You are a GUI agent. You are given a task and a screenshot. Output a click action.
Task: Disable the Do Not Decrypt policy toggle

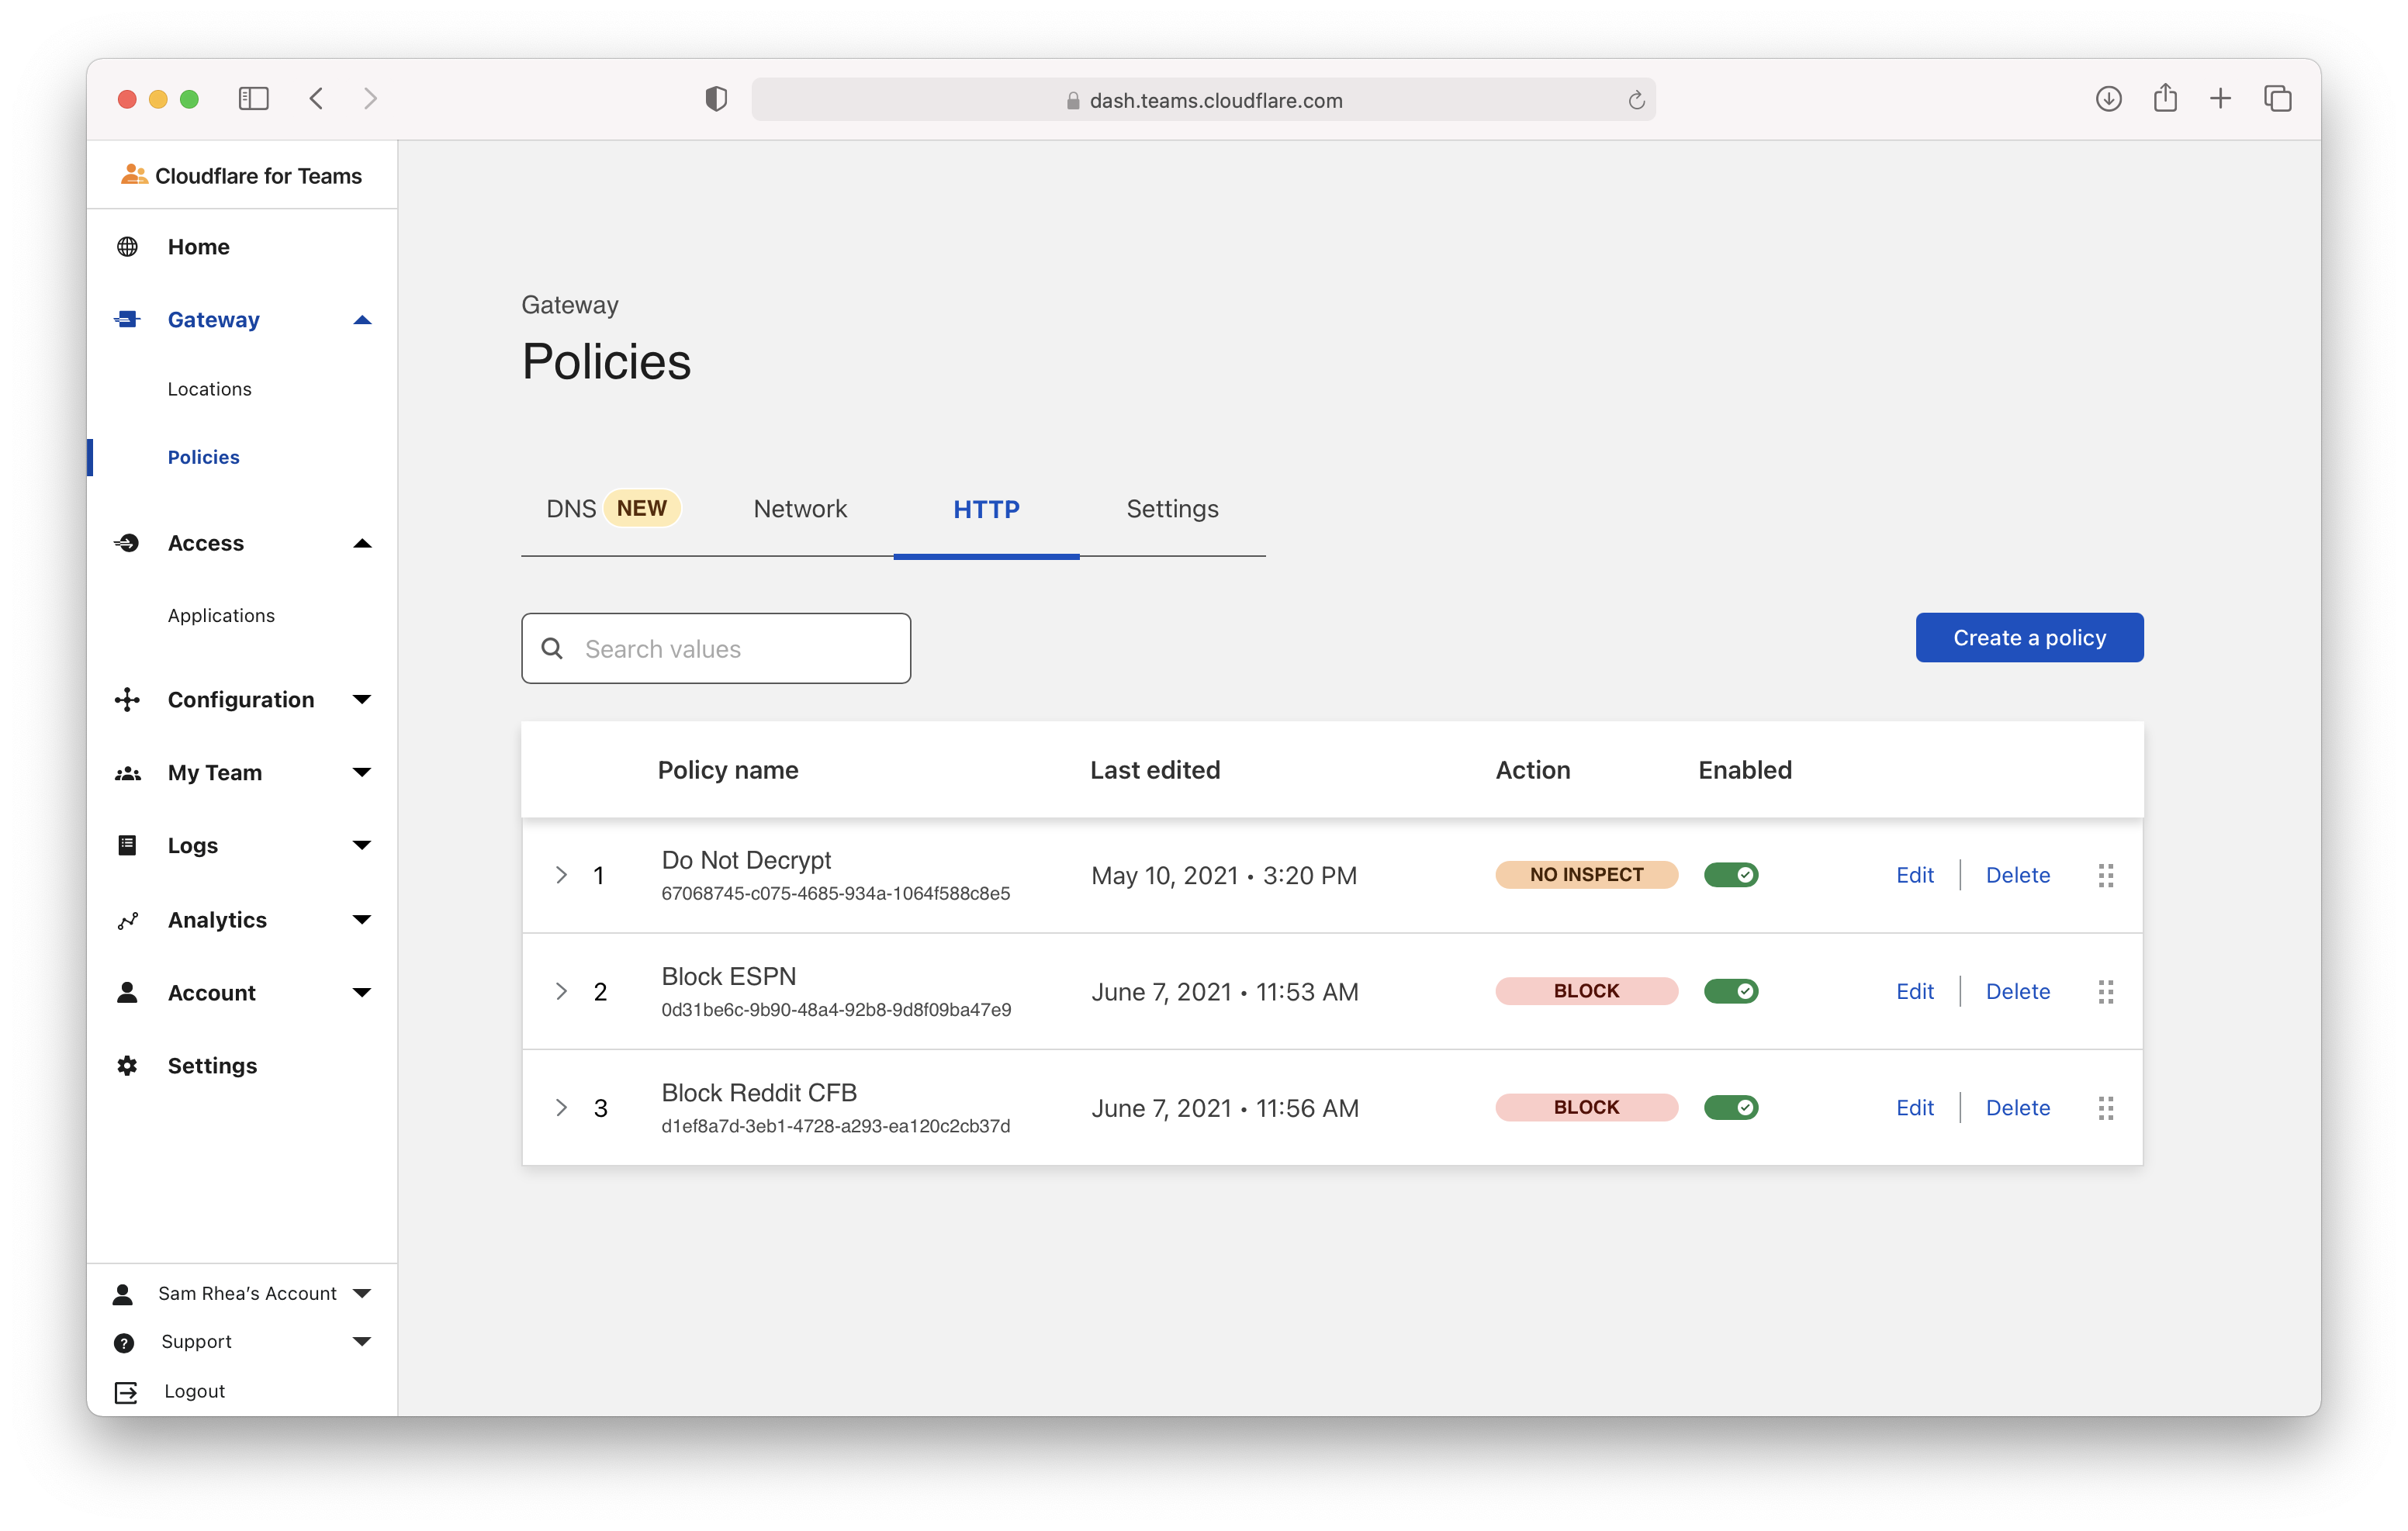[1731, 875]
